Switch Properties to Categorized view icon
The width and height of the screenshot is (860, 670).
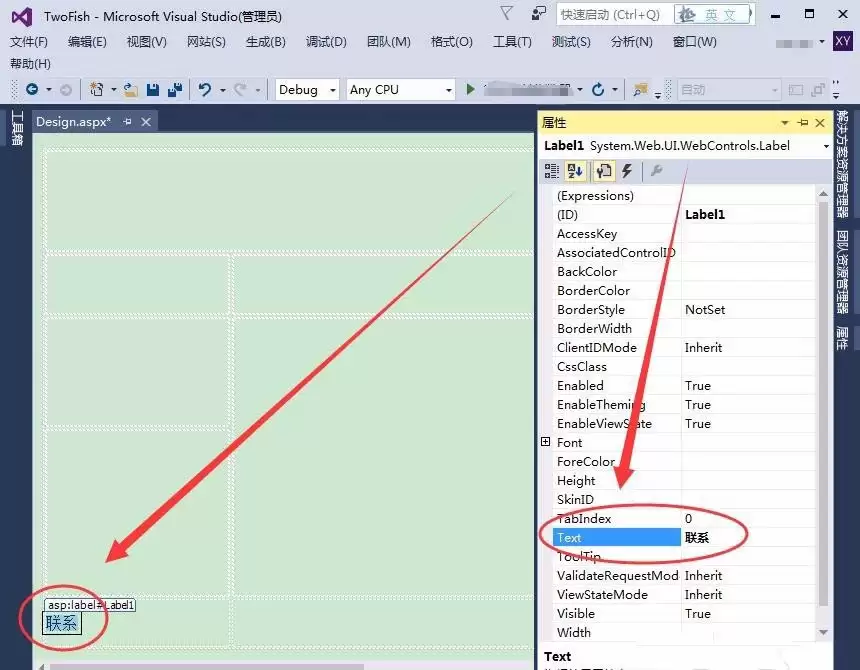(551, 171)
